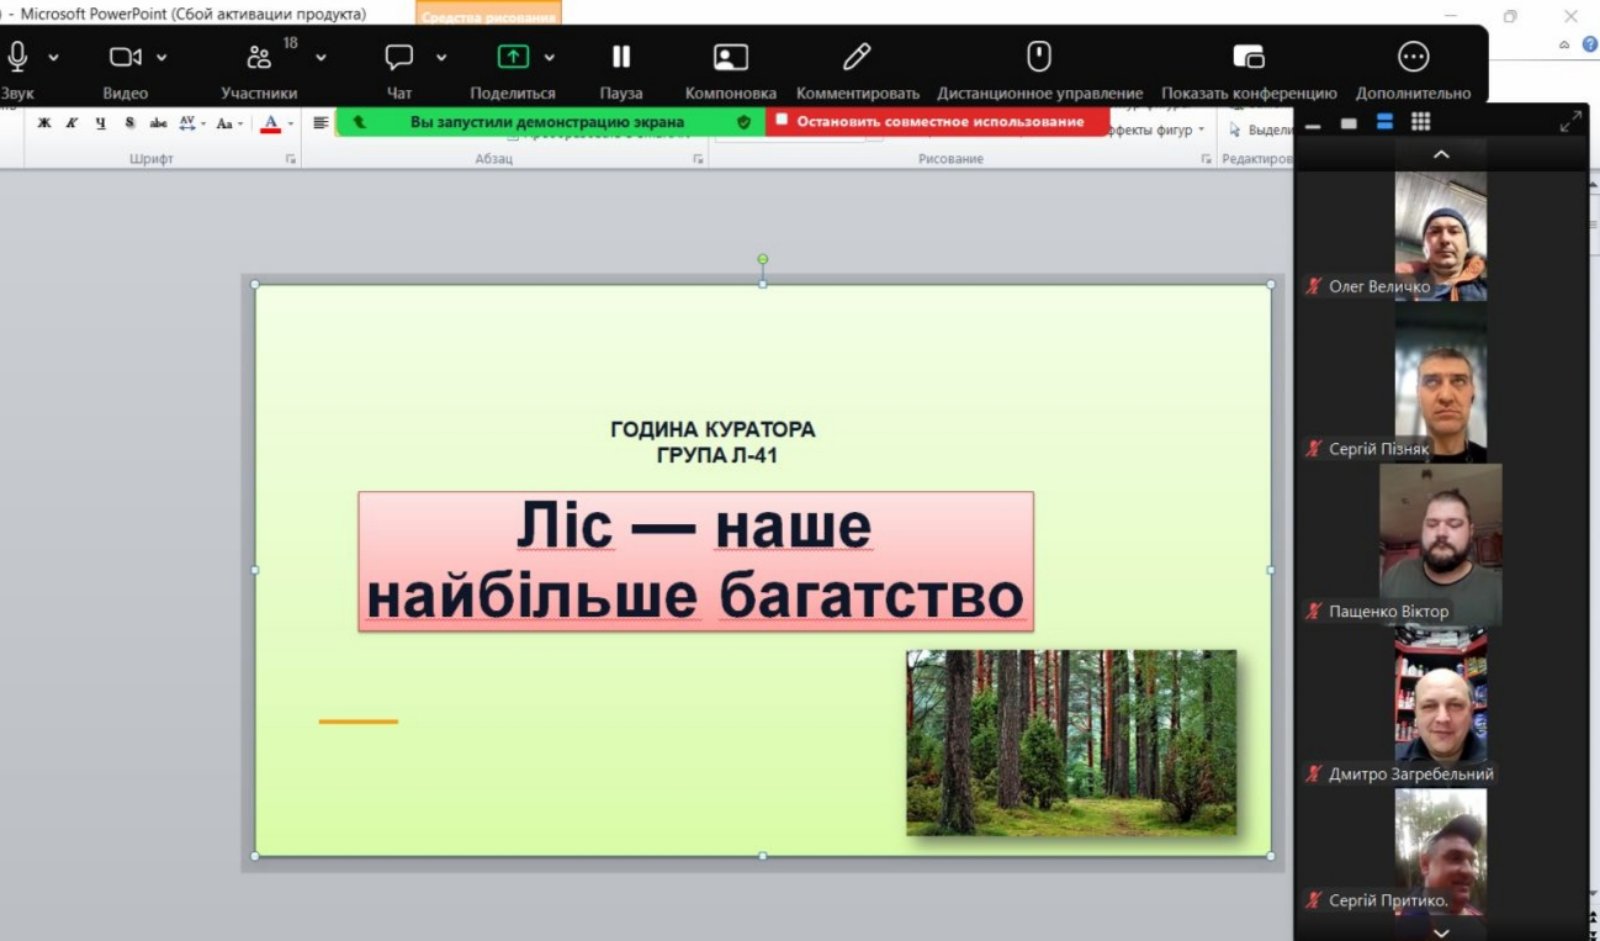The height and width of the screenshot is (941, 1600).
Task: Click the green Поделиться share icon
Action: (513, 57)
